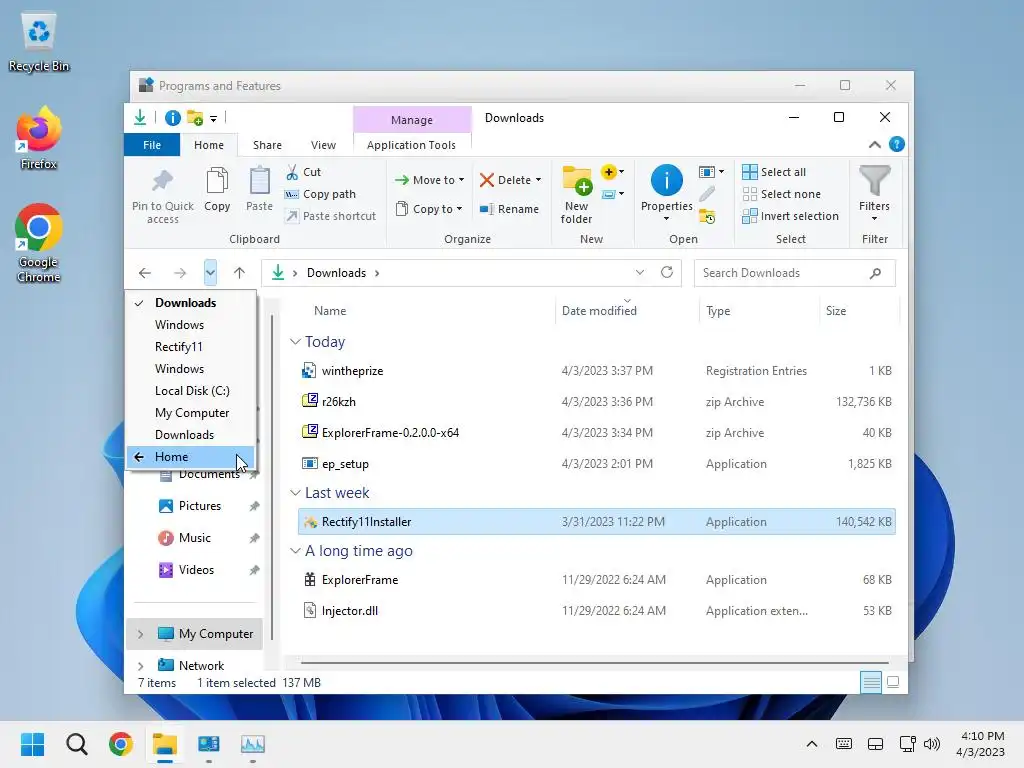Choose Rectify11 from recent locations list
Viewport: 1024px width, 768px height.
click(191, 347)
